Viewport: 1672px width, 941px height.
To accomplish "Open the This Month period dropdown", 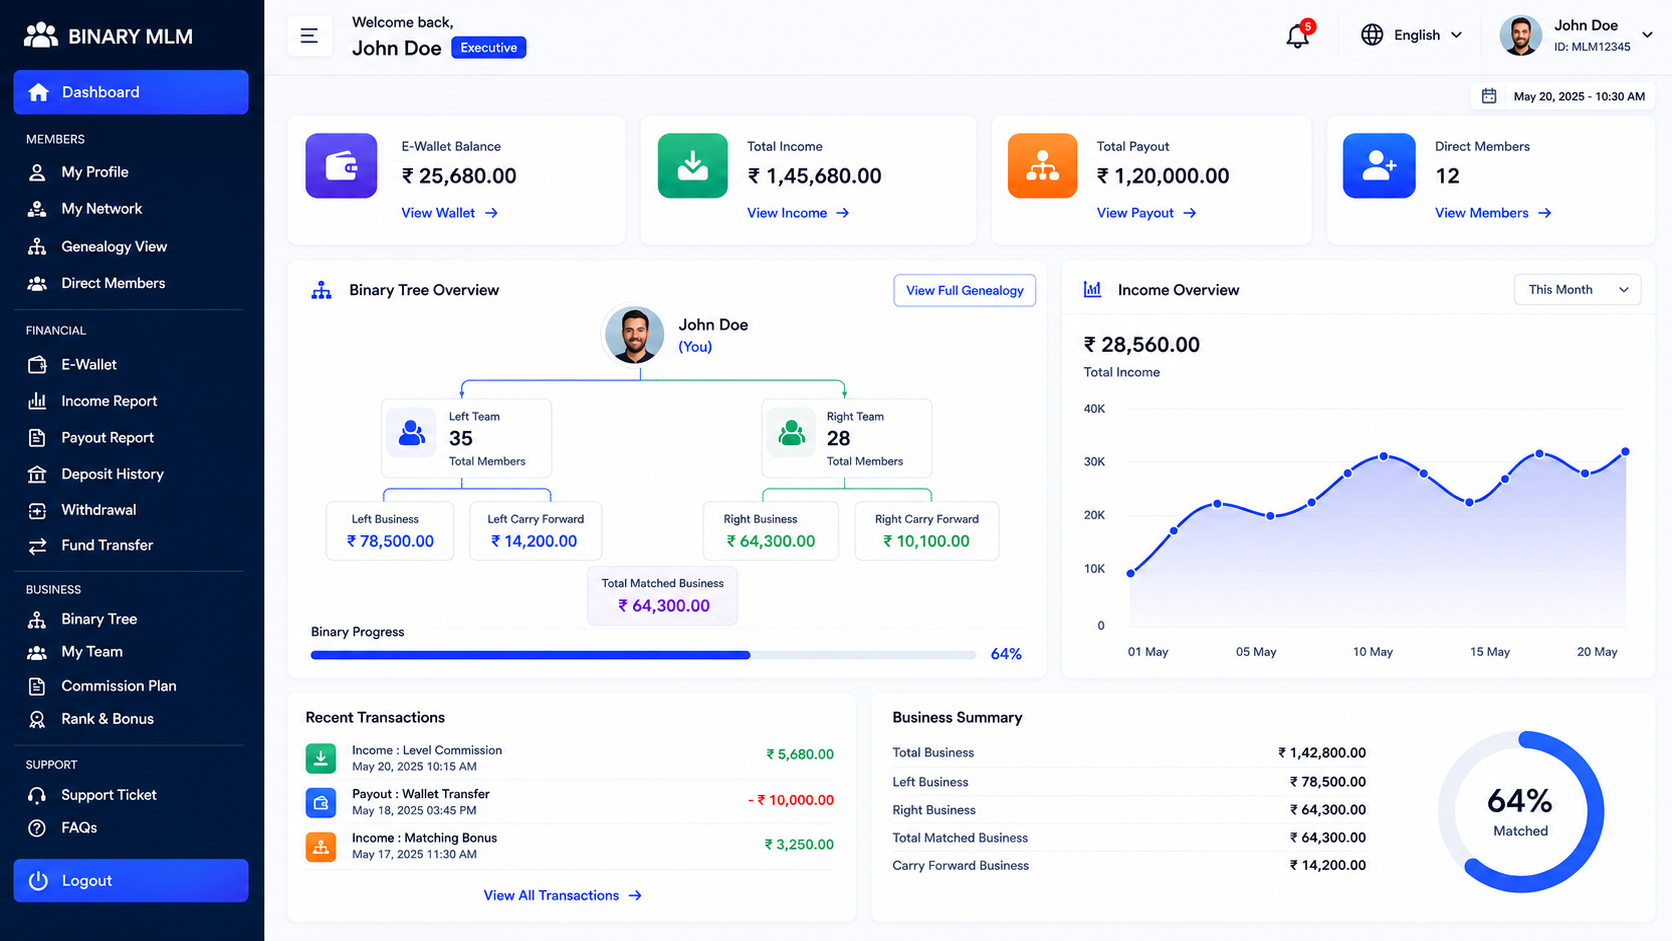I will click(x=1577, y=289).
